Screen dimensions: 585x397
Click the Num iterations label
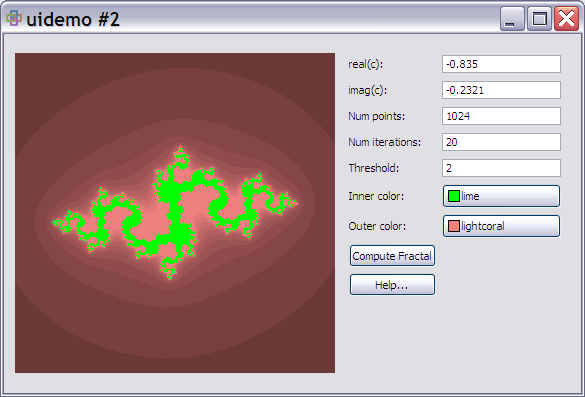click(x=385, y=142)
